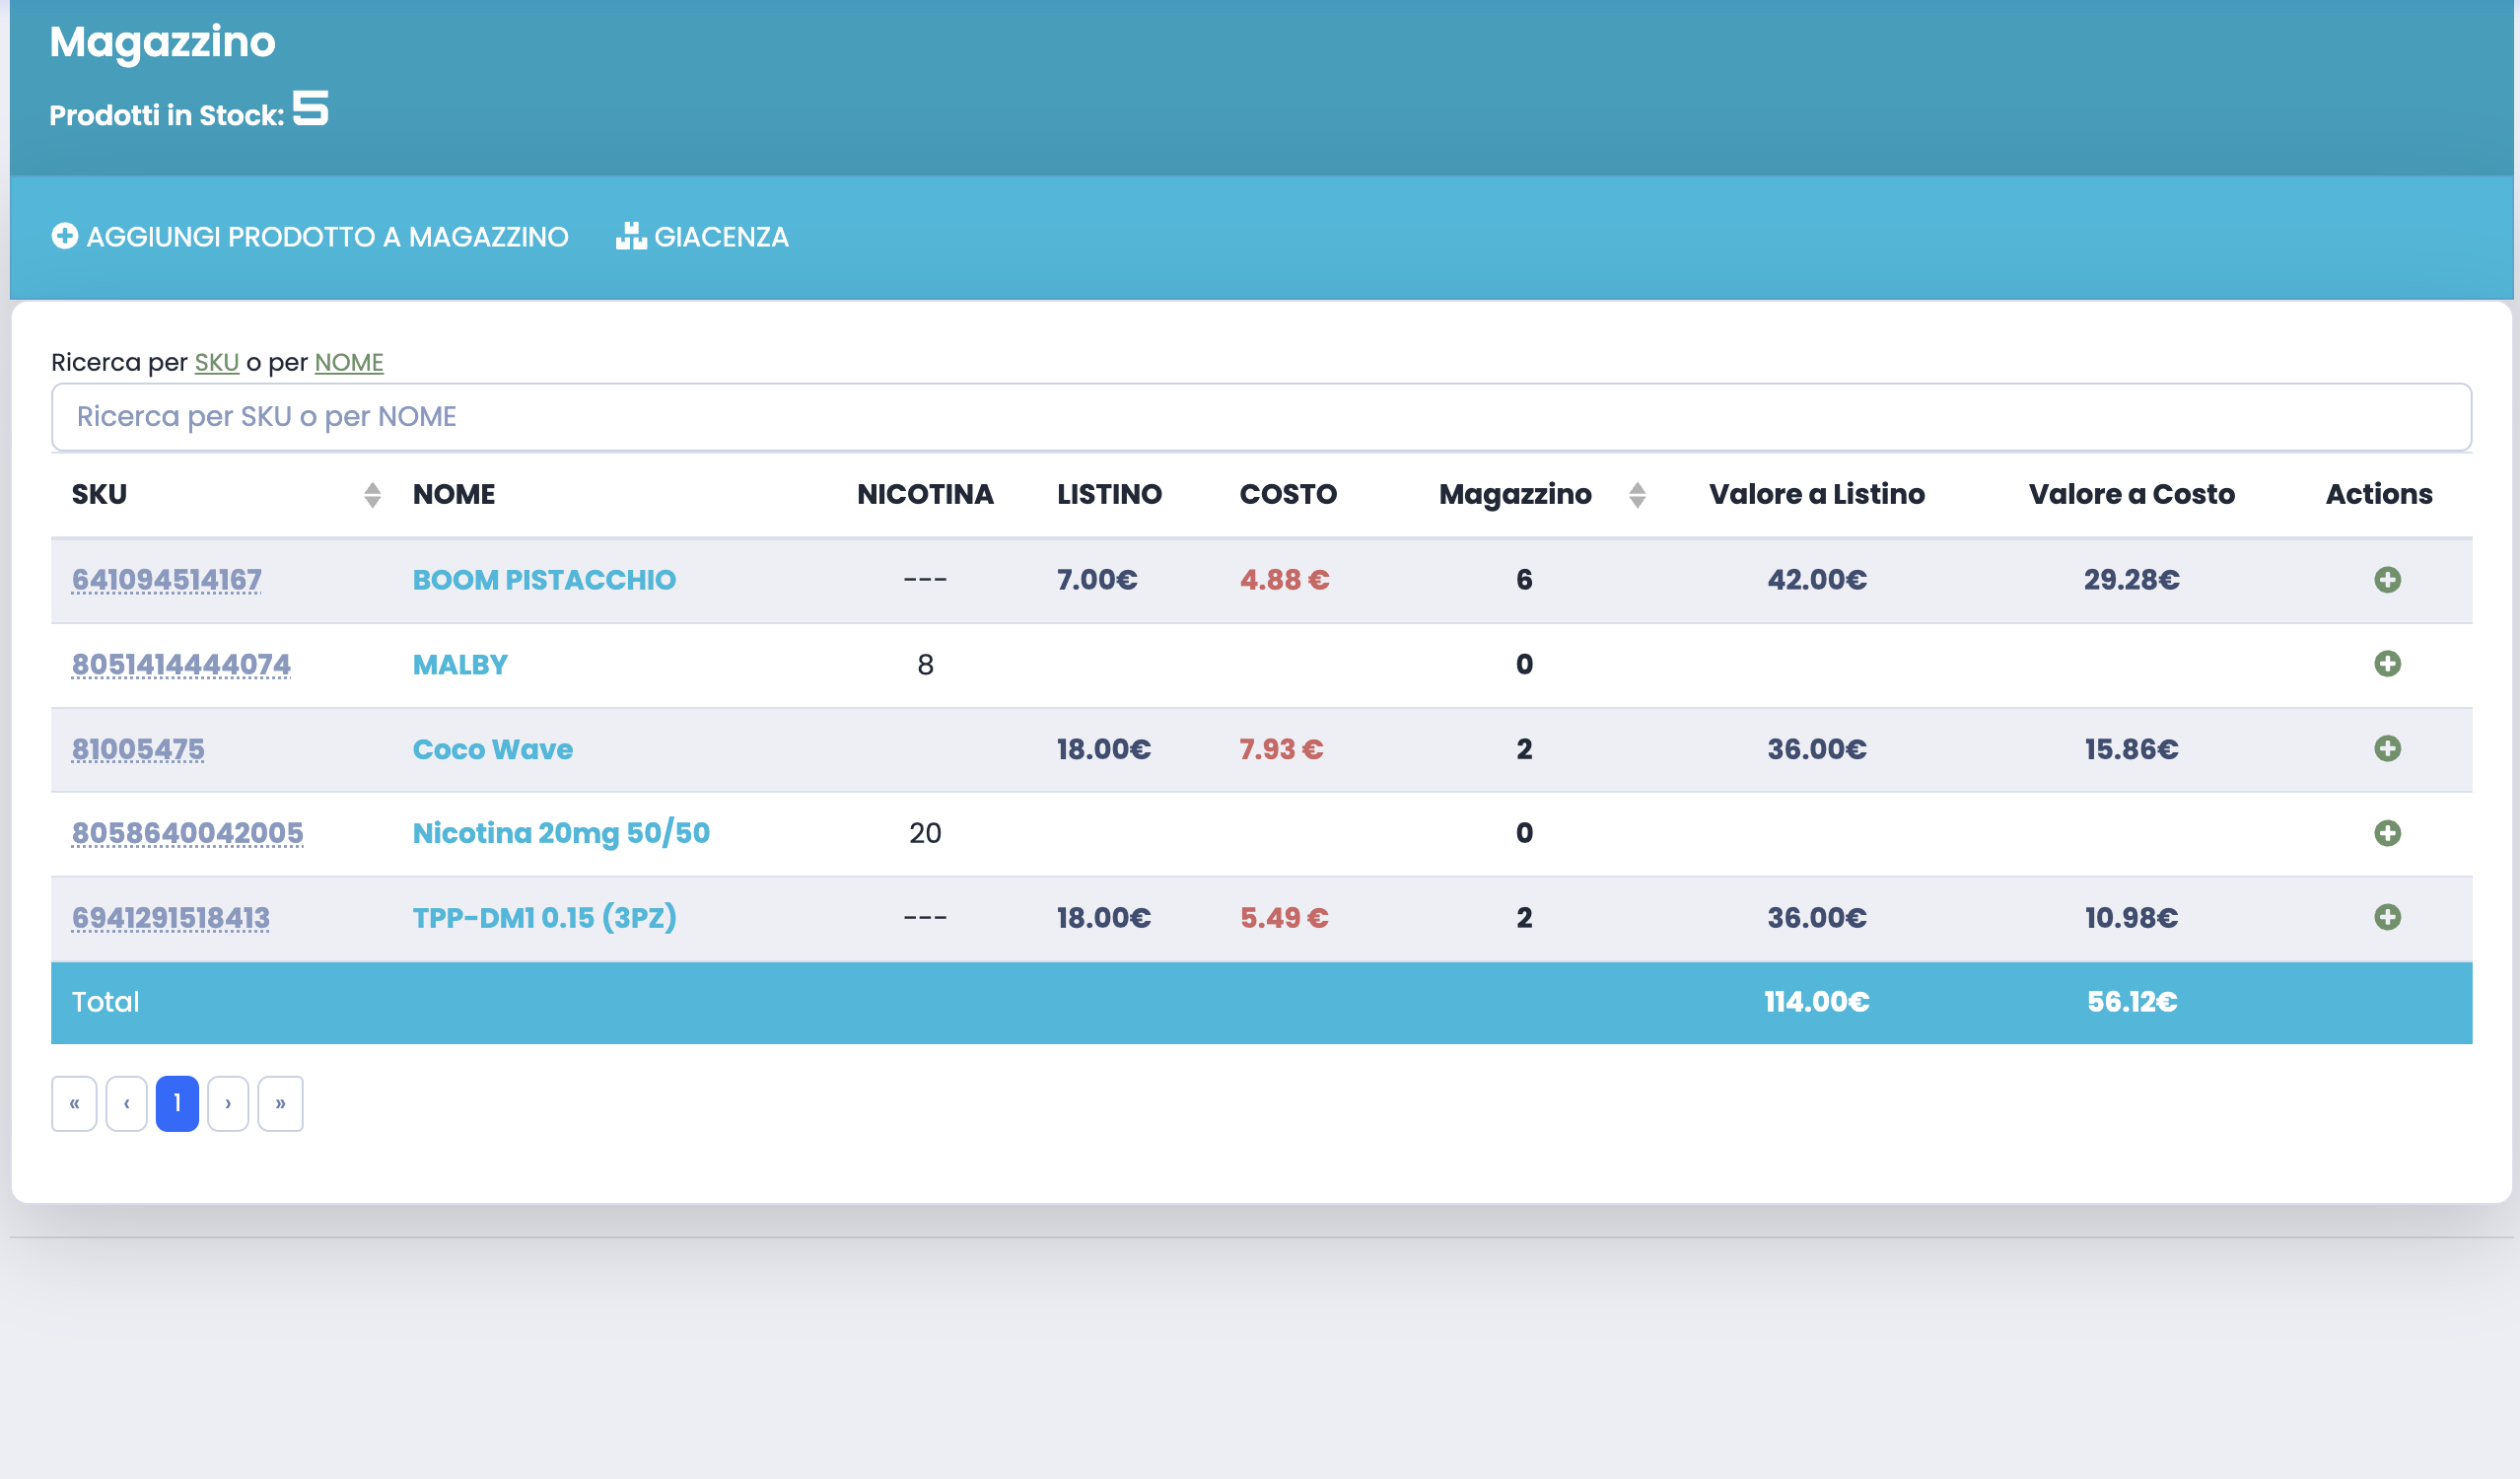This screenshot has height=1479, width=2520.
Task: Click the NICOTINA column header
Action: coord(925,495)
